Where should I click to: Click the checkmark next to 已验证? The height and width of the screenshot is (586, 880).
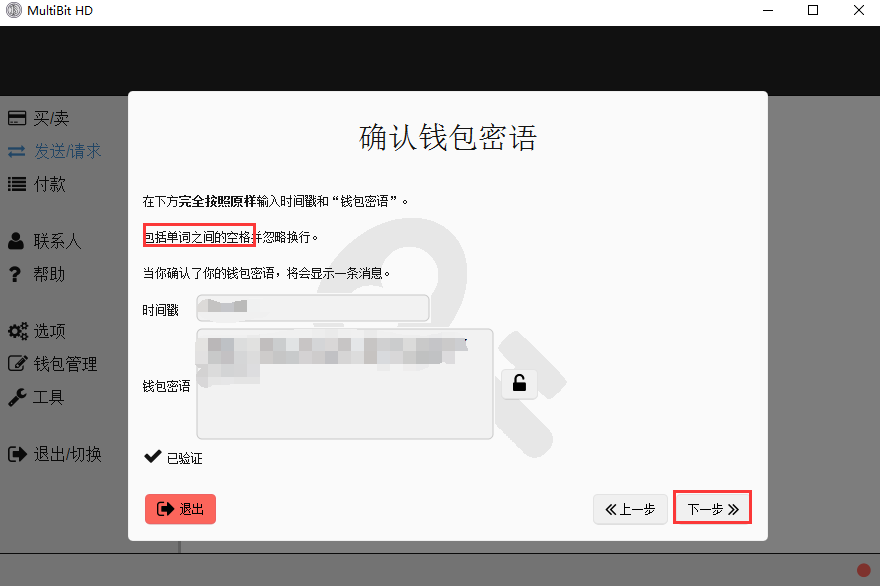click(x=153, y=456)
